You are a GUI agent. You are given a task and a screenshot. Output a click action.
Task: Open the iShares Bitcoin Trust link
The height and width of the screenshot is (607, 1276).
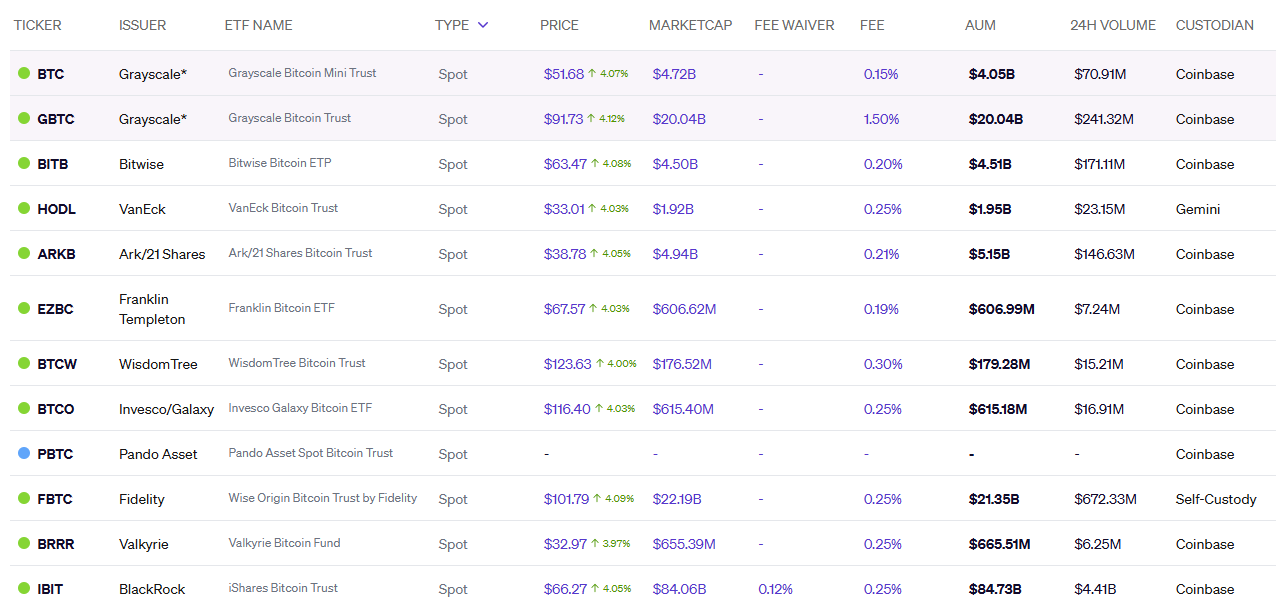click(283, 588)
